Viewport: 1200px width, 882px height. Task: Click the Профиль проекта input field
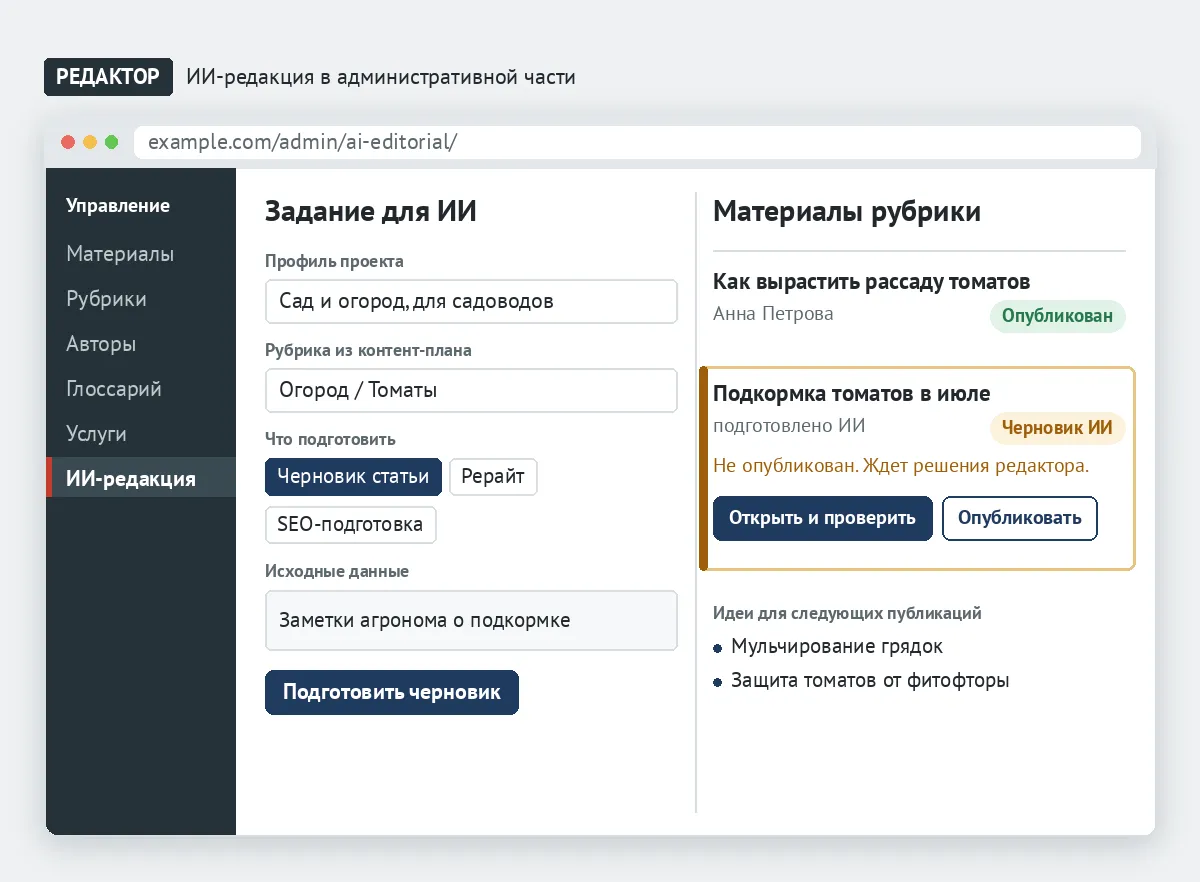(471, 301)
